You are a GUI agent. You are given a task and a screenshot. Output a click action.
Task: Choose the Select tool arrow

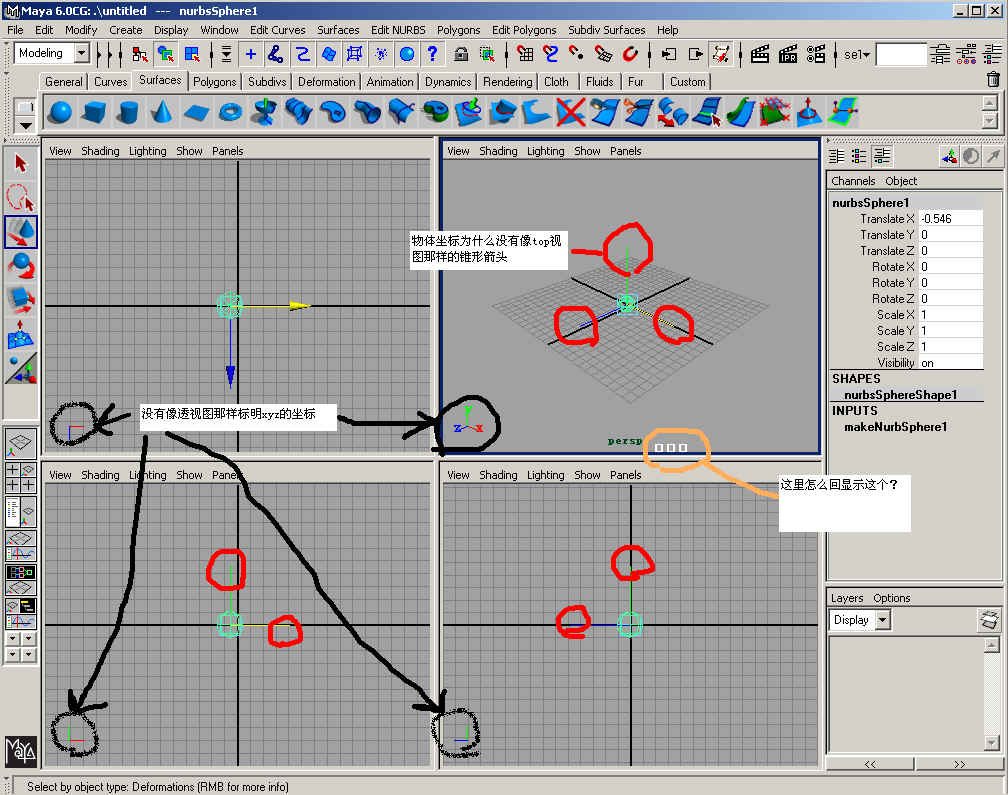(x=21, y=163)
